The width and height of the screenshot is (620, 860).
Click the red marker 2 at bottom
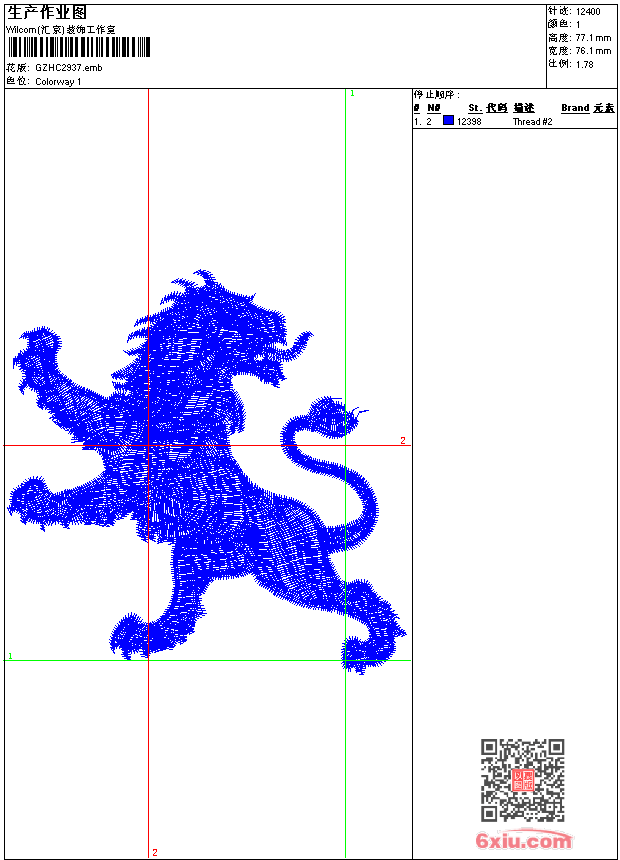[x=155, y=852]
